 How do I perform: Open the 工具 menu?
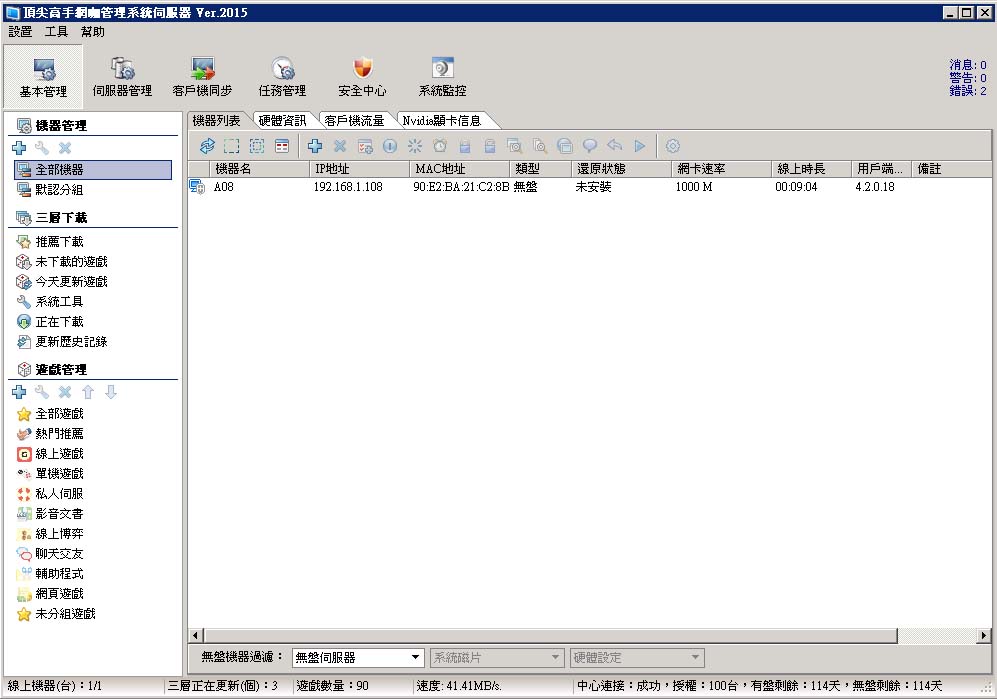[x=56, y=32]
